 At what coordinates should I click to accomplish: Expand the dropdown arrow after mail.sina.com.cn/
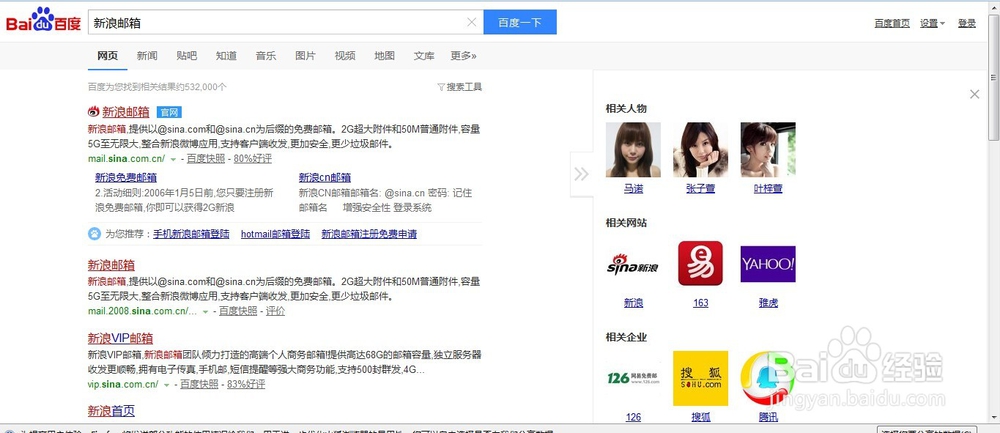click(x=173, y=159)
